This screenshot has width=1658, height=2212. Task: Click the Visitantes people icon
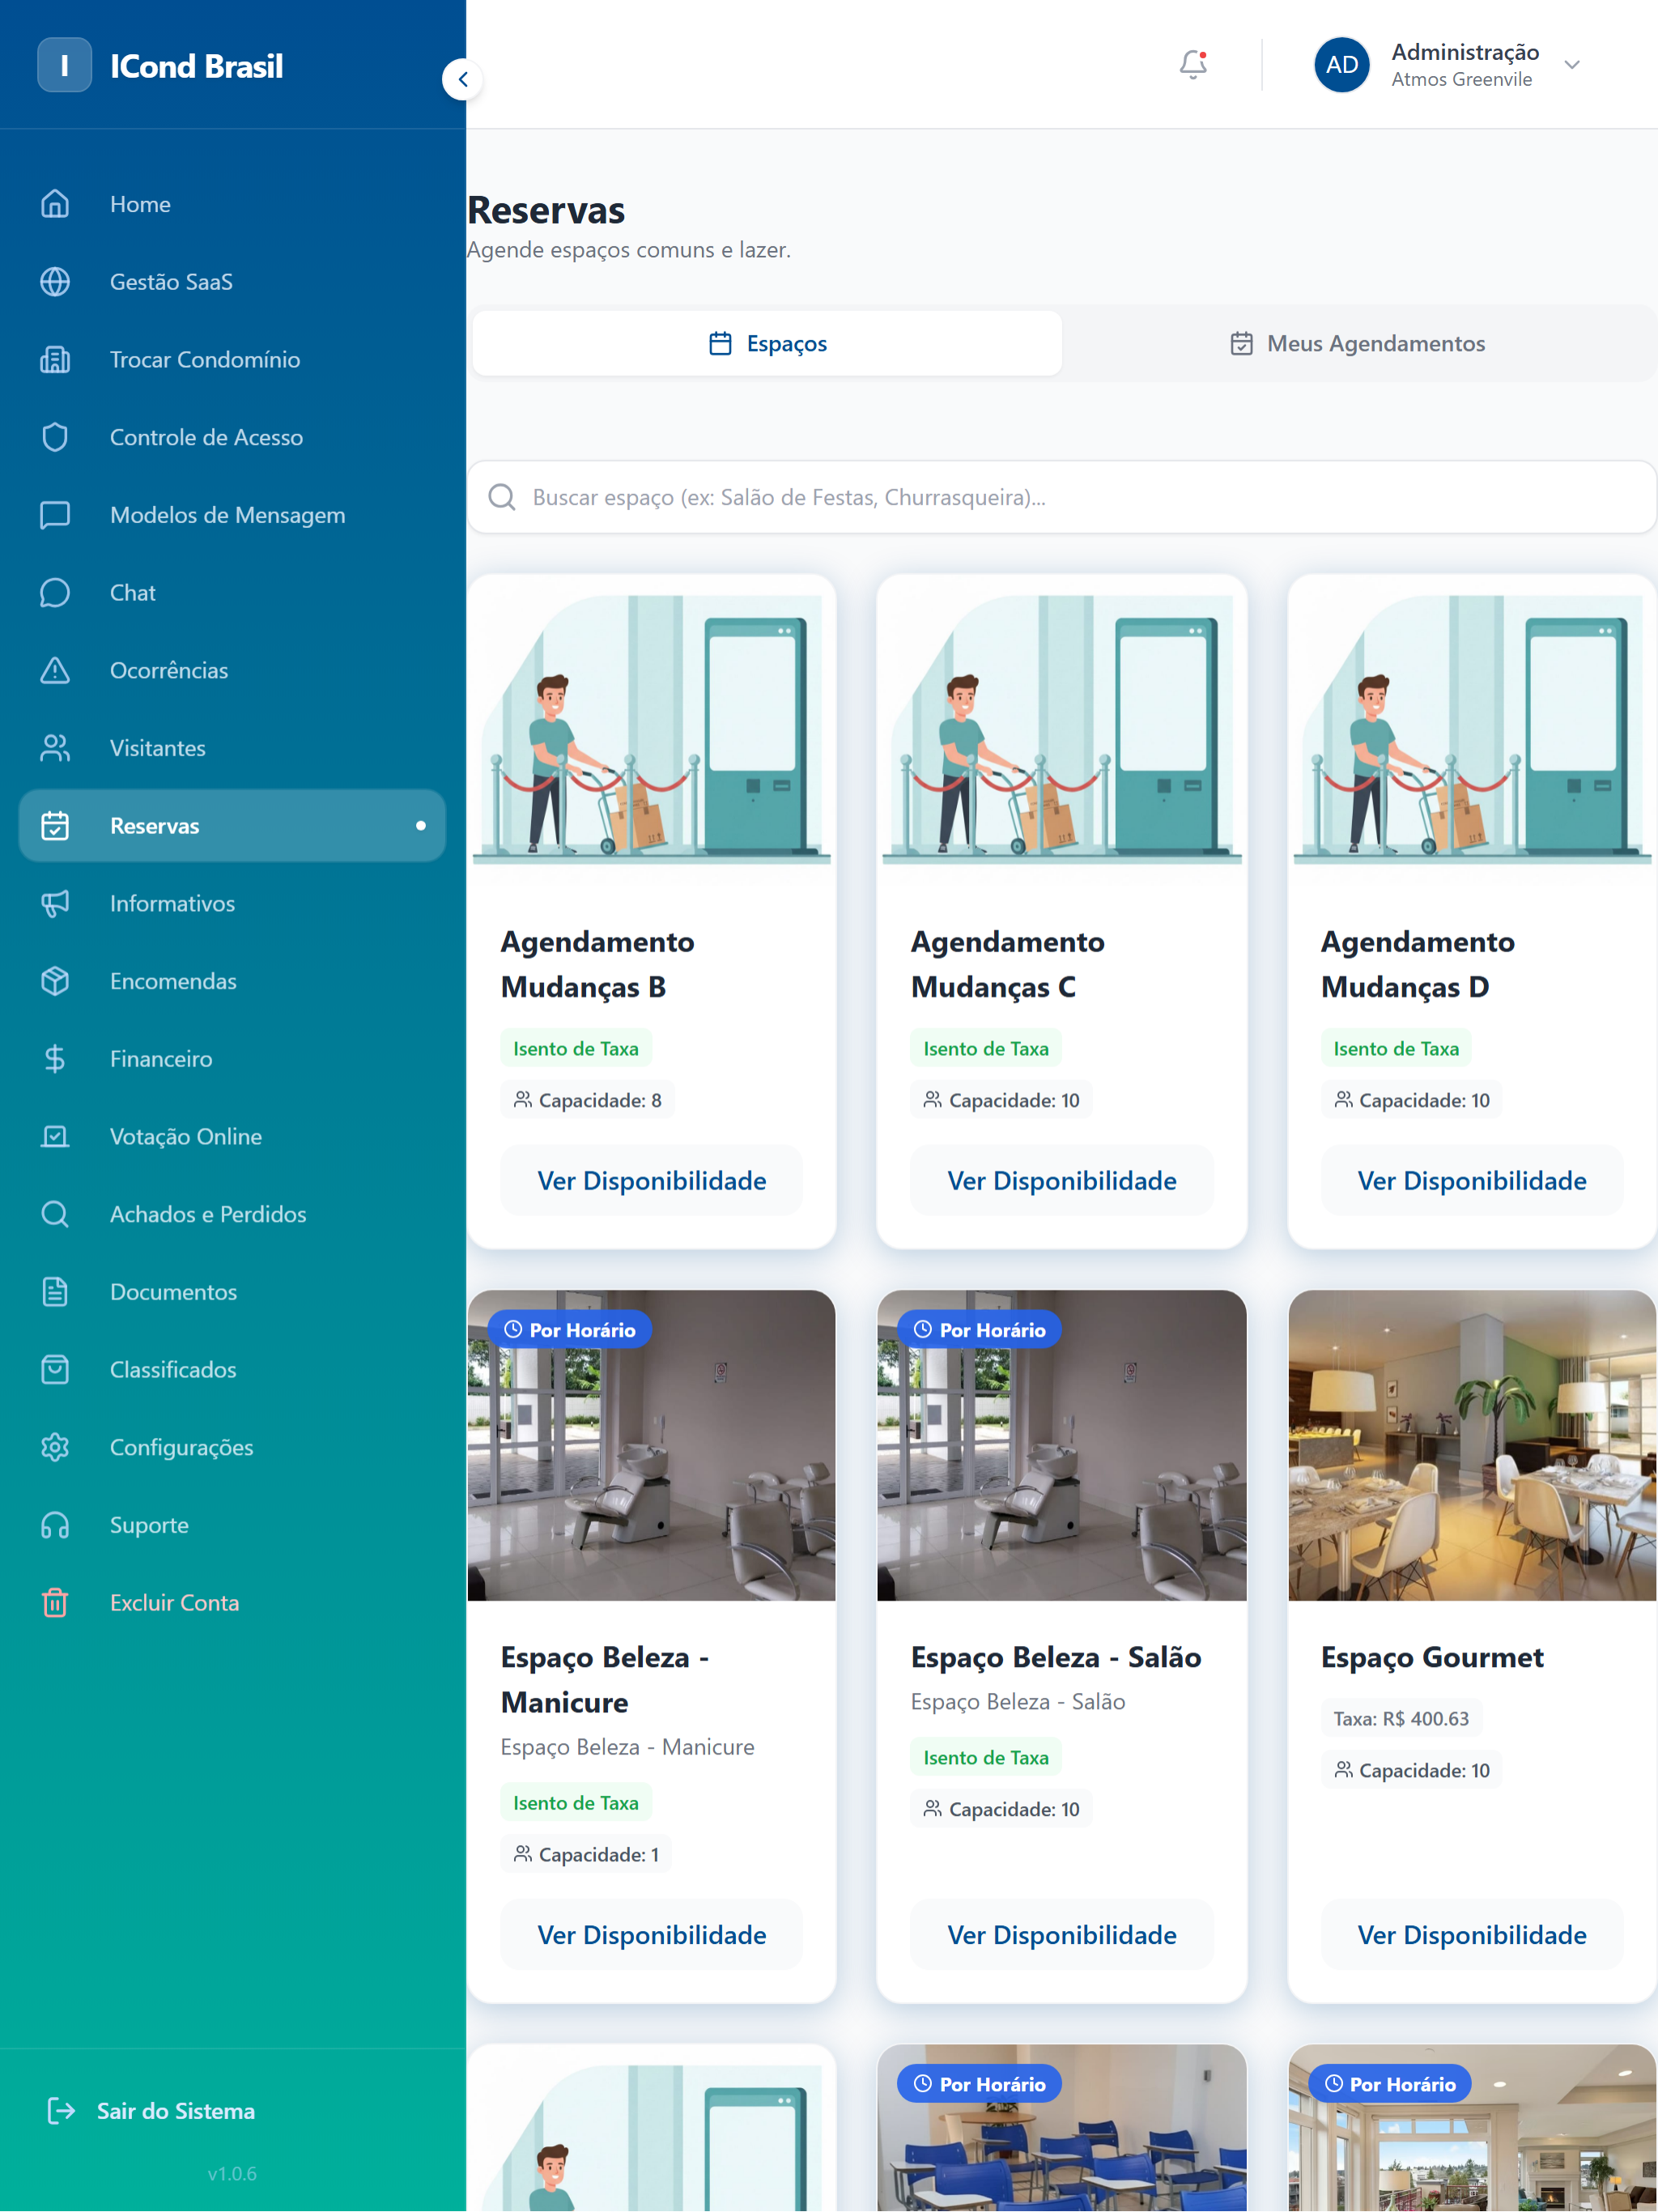(x=55, y=748)
